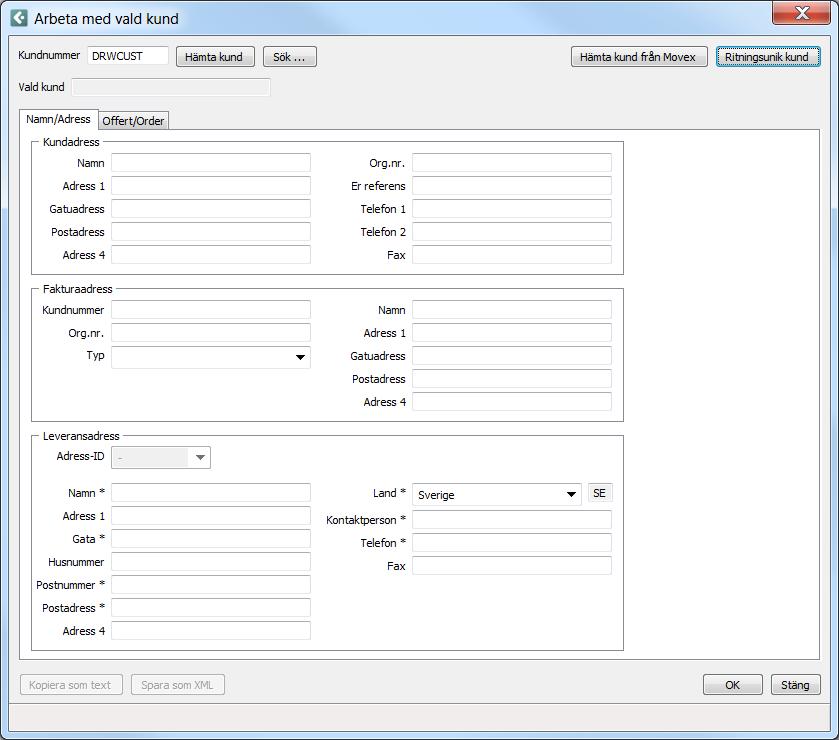Click the Kundadress Telefon 2 field
Screen dimensions: 839x740
[x=512, y=232]
